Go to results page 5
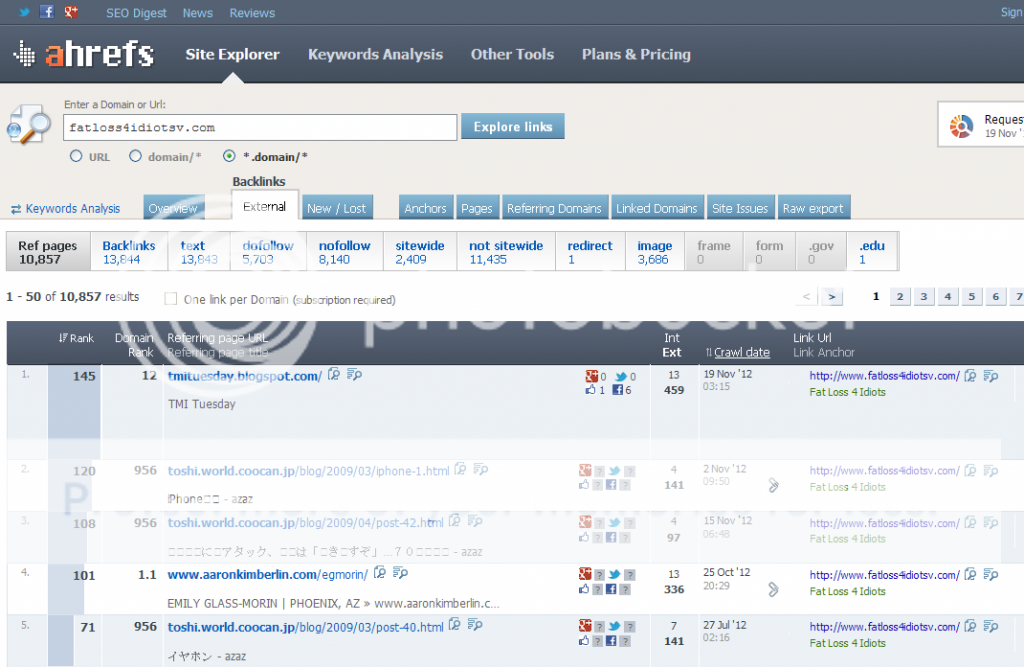 972,297
